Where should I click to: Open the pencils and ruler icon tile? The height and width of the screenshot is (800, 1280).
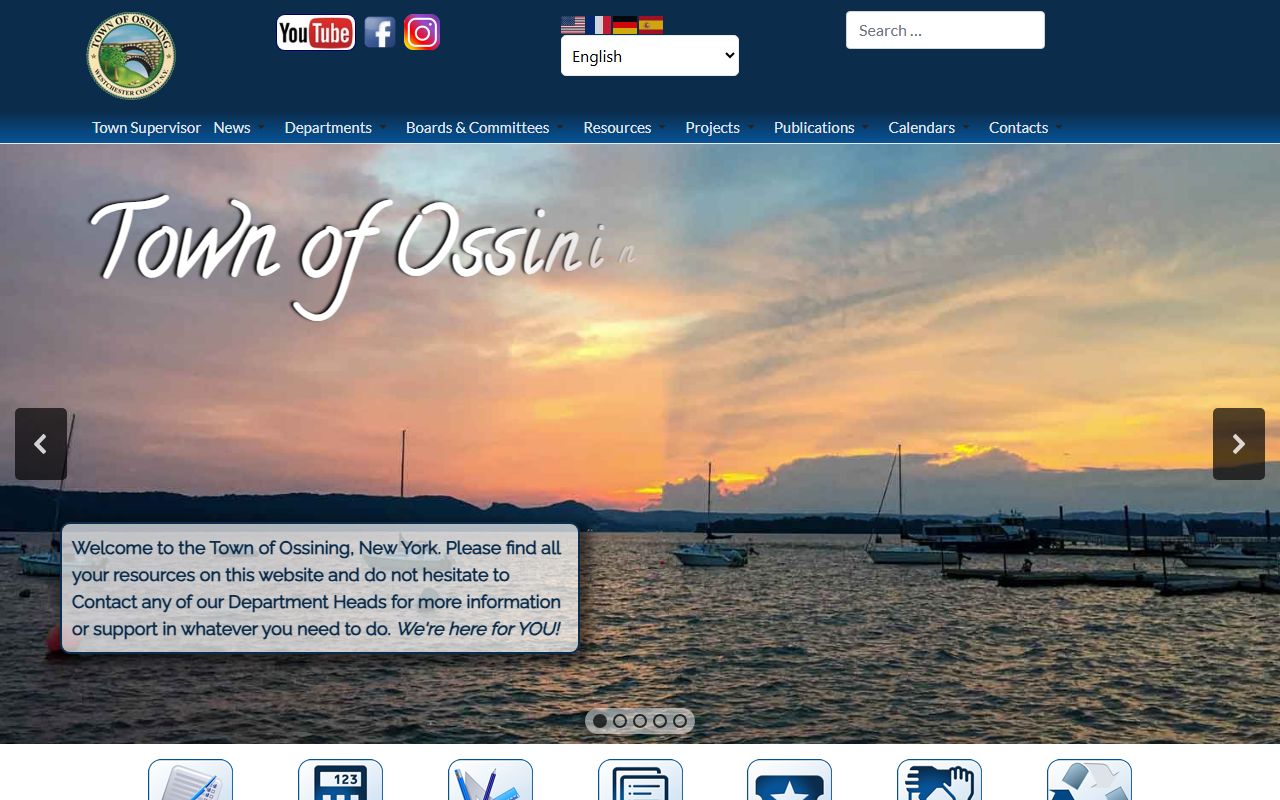coord(490,780)
